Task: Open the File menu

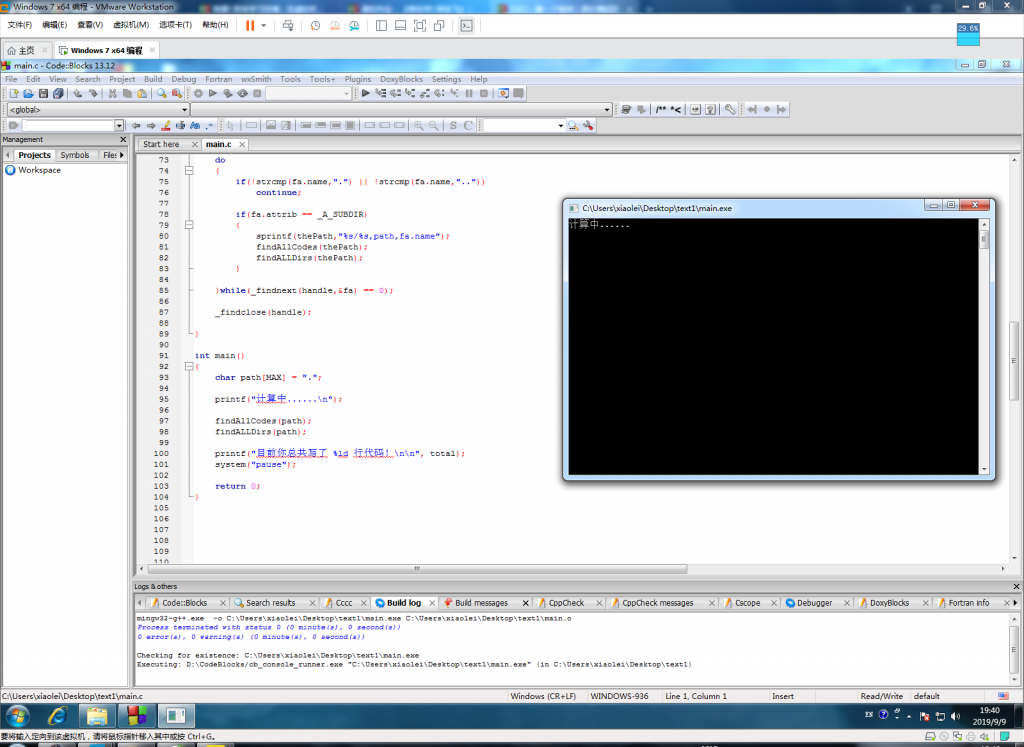Action: pyautogui.click(x=12, y=79)
